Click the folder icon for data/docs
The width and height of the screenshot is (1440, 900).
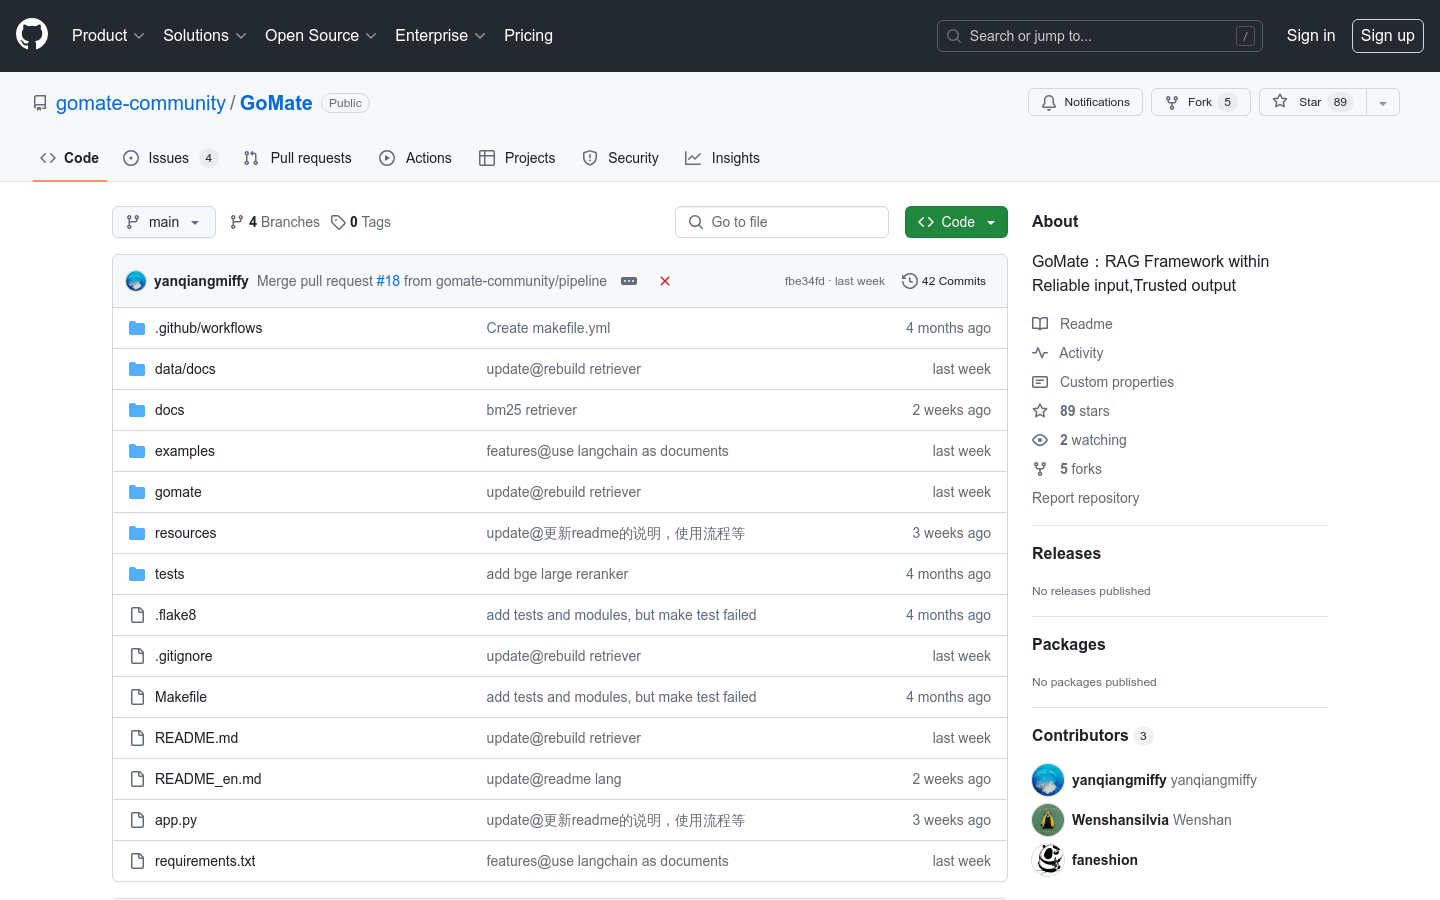coord(137,369)
